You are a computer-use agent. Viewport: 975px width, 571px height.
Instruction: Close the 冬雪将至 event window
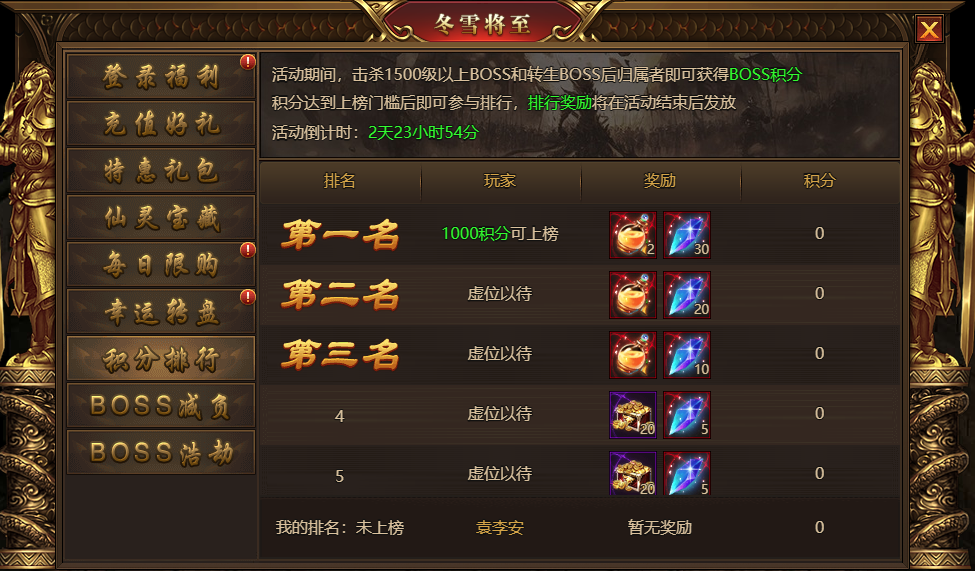click(x=929, y=29)
